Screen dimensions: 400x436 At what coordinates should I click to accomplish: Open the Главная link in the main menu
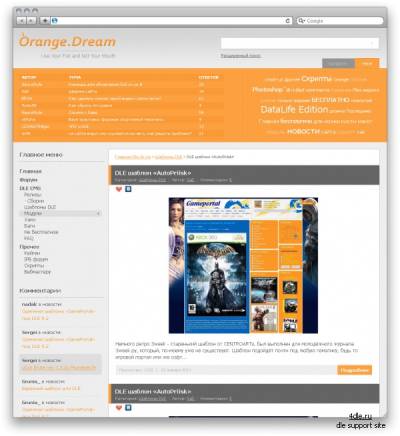(x=31, y=171)
